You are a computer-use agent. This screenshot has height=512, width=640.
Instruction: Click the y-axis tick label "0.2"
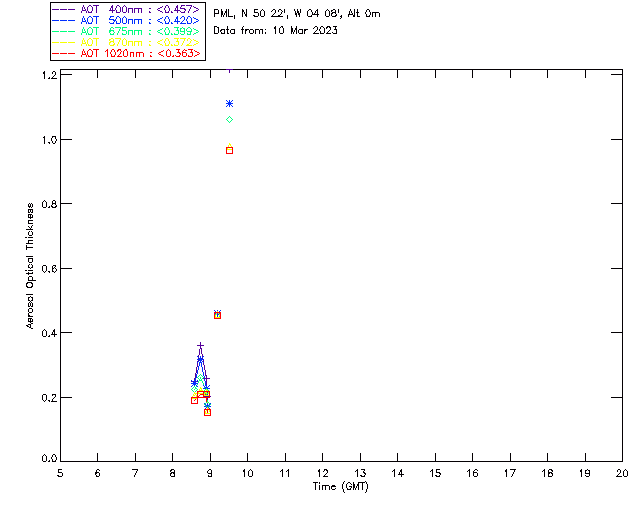(49, 398)
